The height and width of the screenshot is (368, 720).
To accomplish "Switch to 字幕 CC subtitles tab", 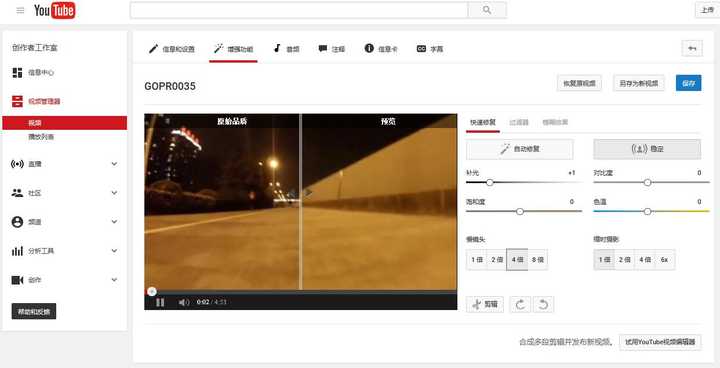I will (429, 49).
